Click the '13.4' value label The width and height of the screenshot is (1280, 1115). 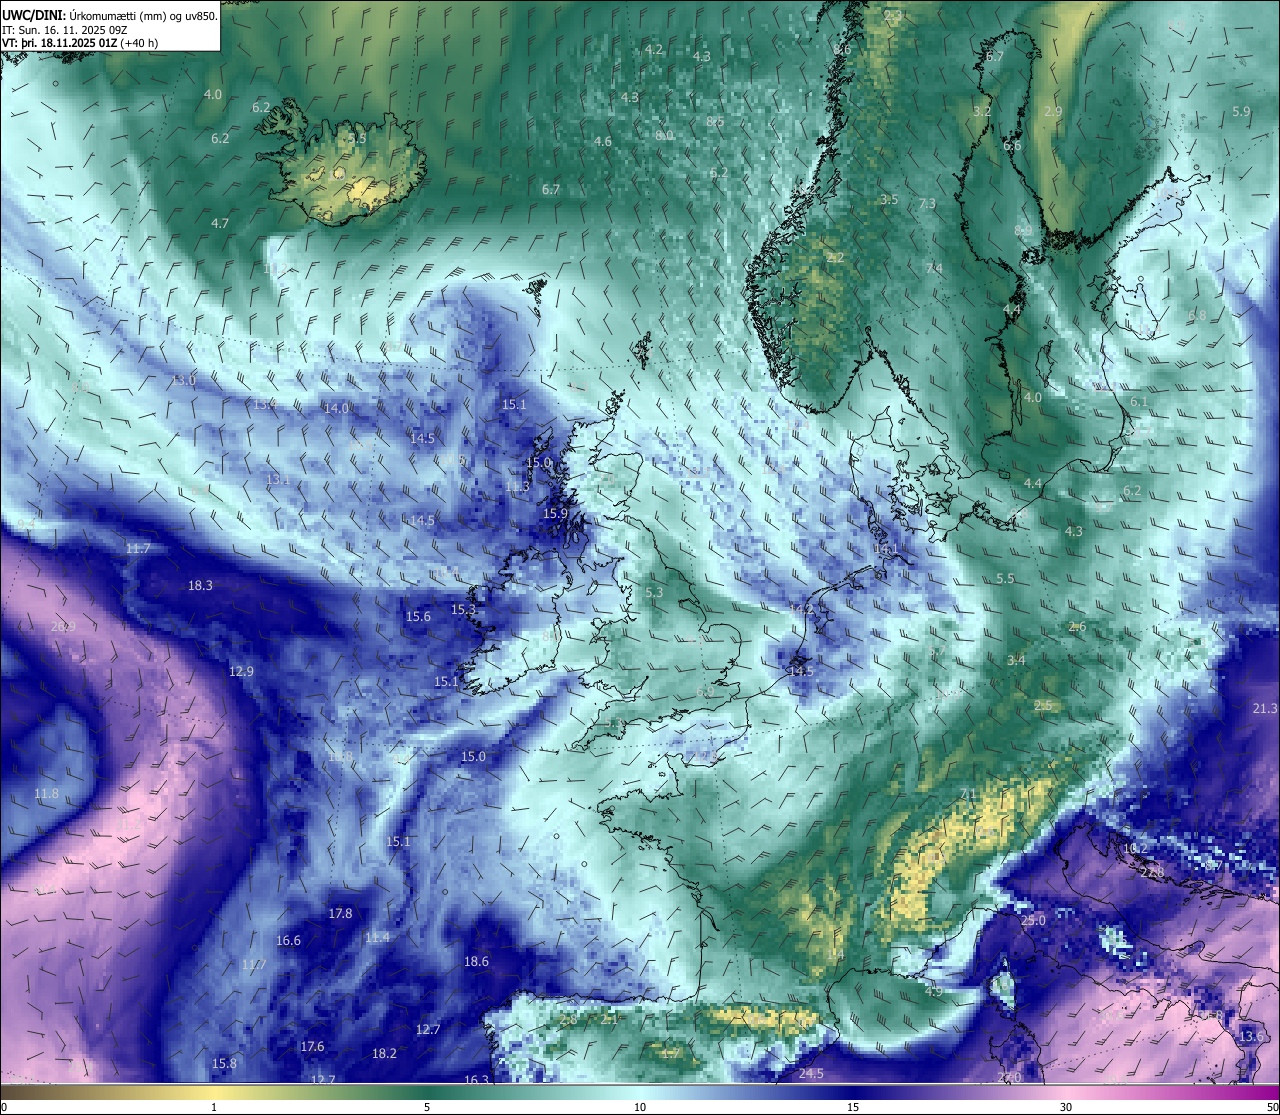[264, 405]
